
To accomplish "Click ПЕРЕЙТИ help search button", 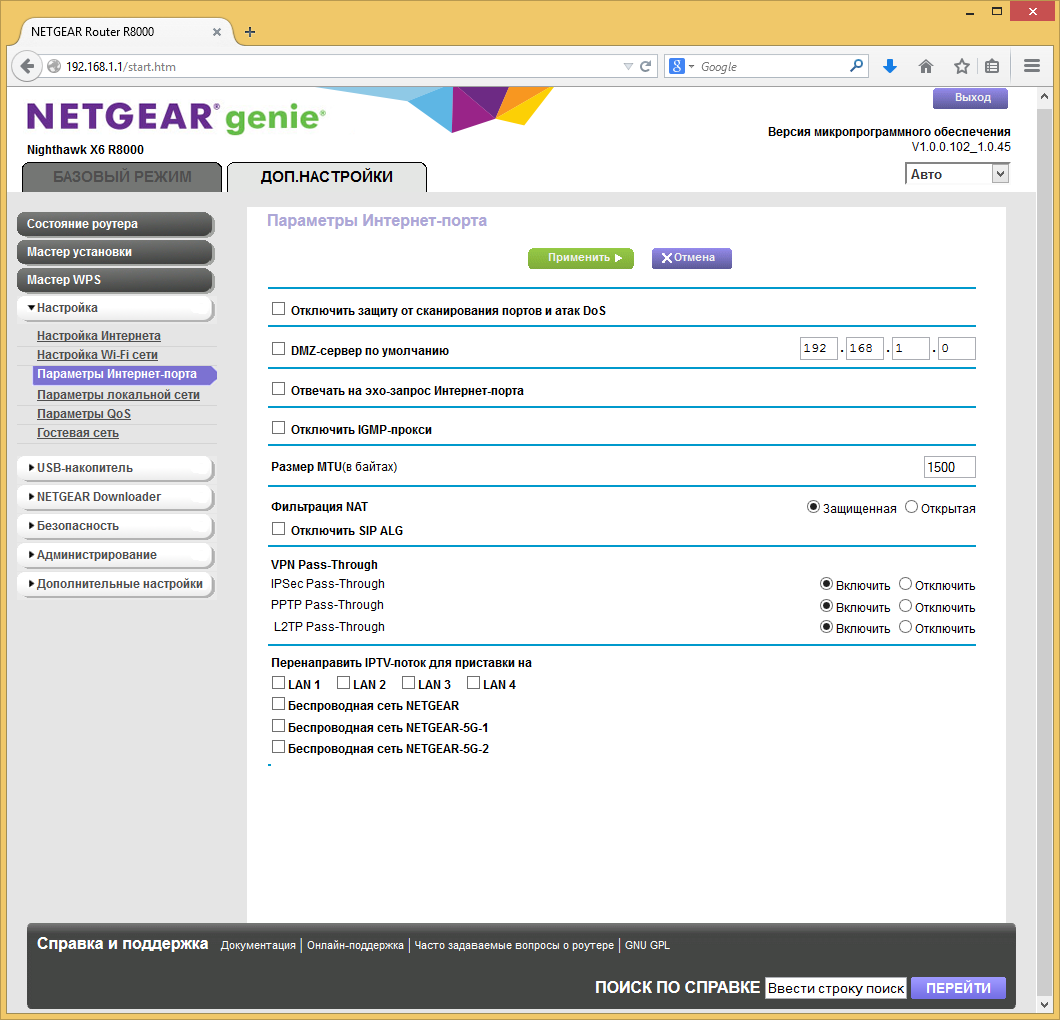I will tap(958, 988).
